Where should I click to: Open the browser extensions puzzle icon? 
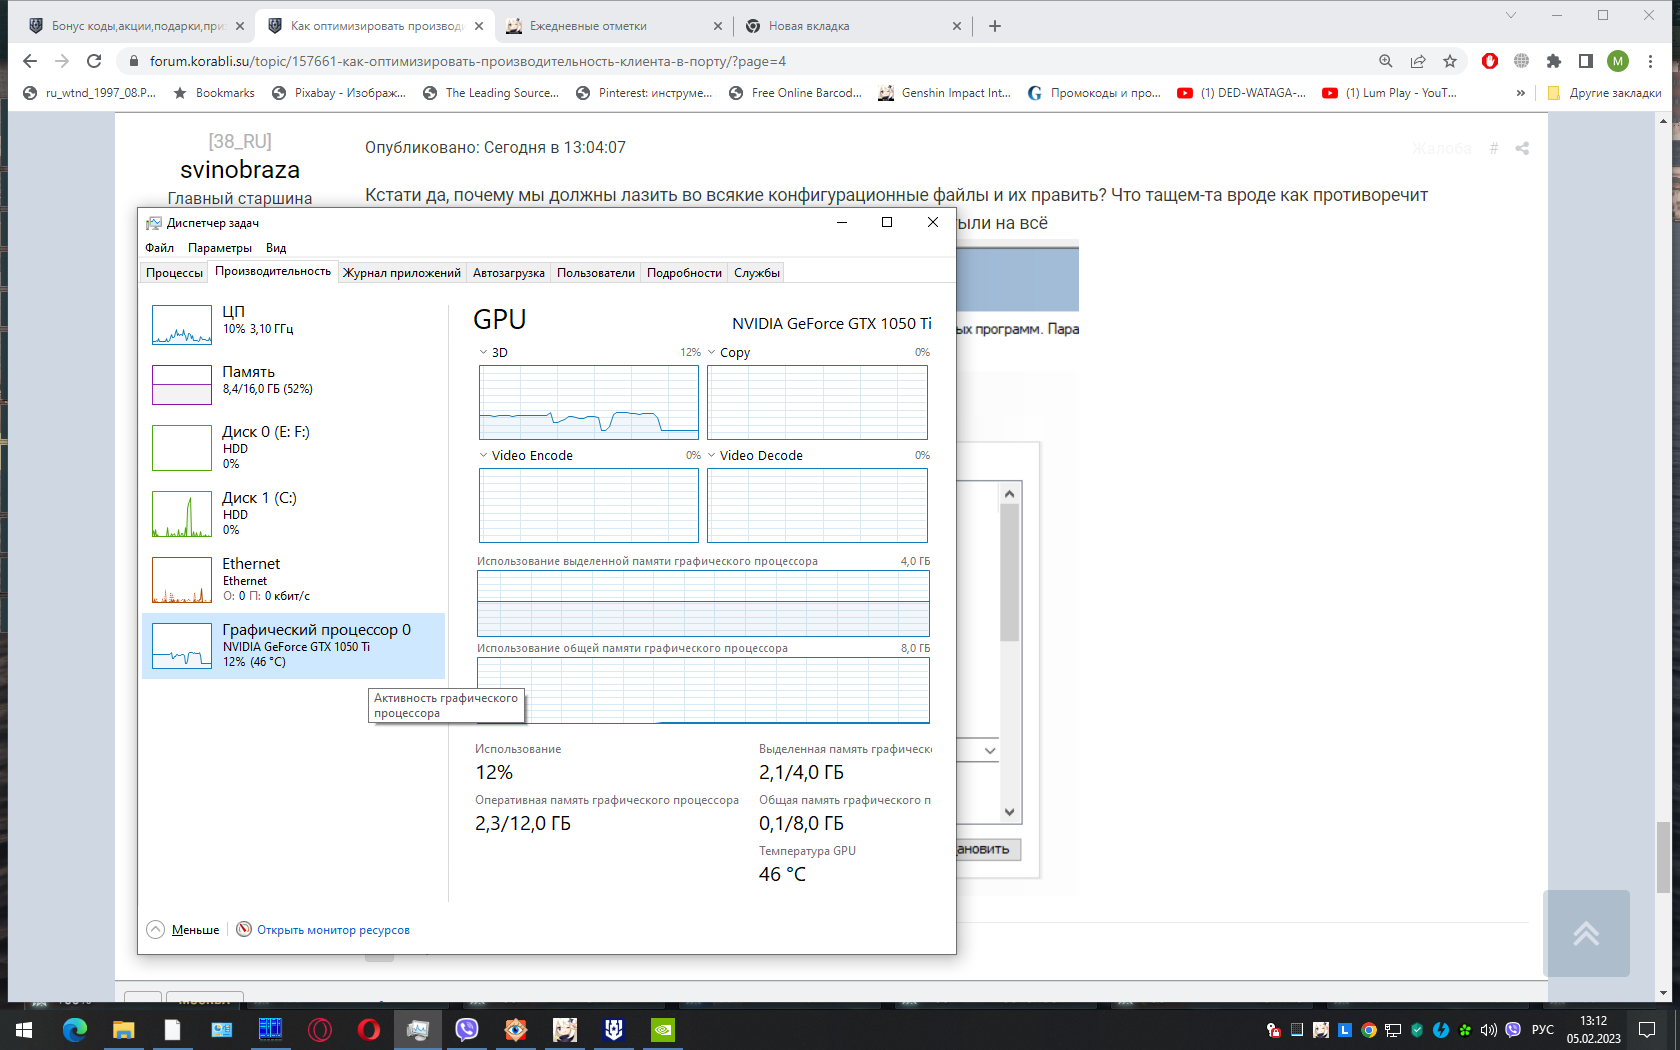(1553, 61)
